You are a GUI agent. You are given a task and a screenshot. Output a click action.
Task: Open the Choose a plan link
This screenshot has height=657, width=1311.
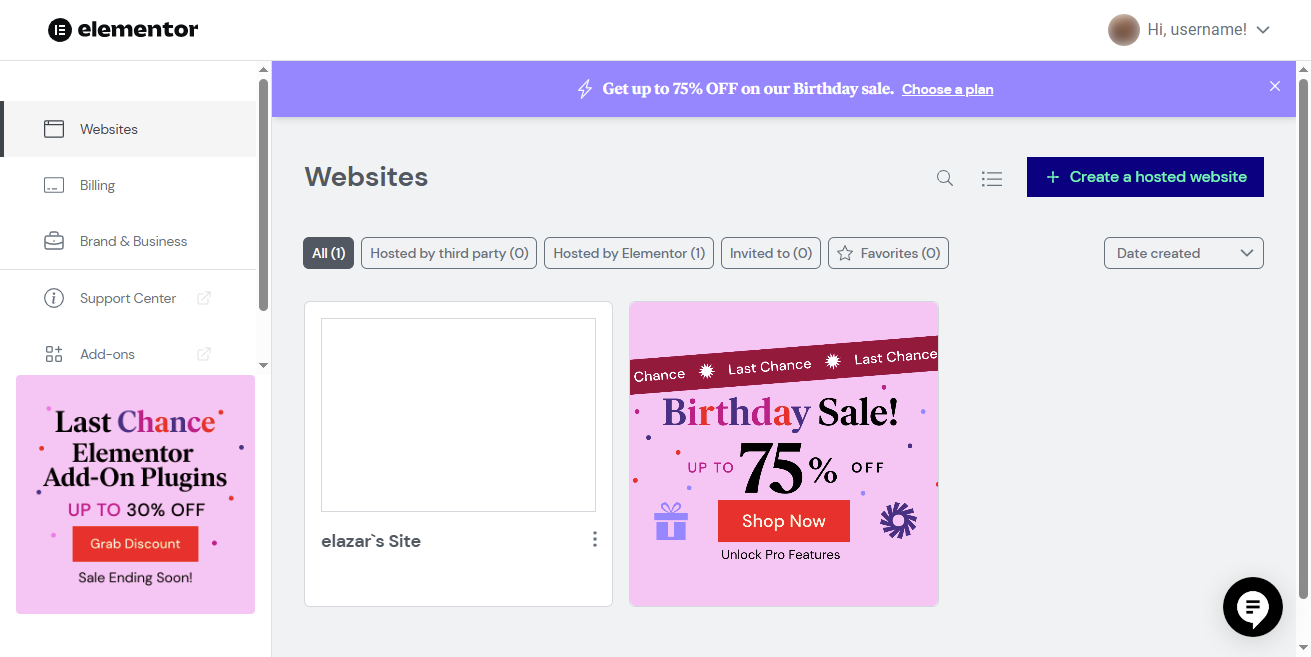pyautogui.click(x=947, y=89)
